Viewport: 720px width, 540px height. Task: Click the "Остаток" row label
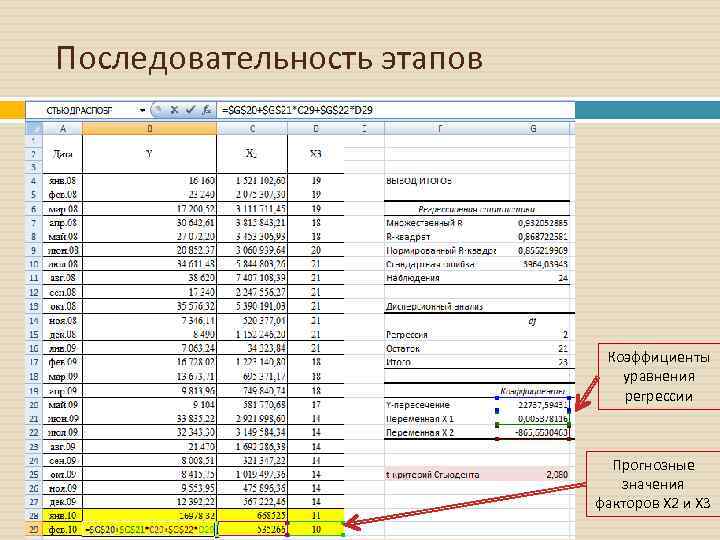click(x=403, y=349)
